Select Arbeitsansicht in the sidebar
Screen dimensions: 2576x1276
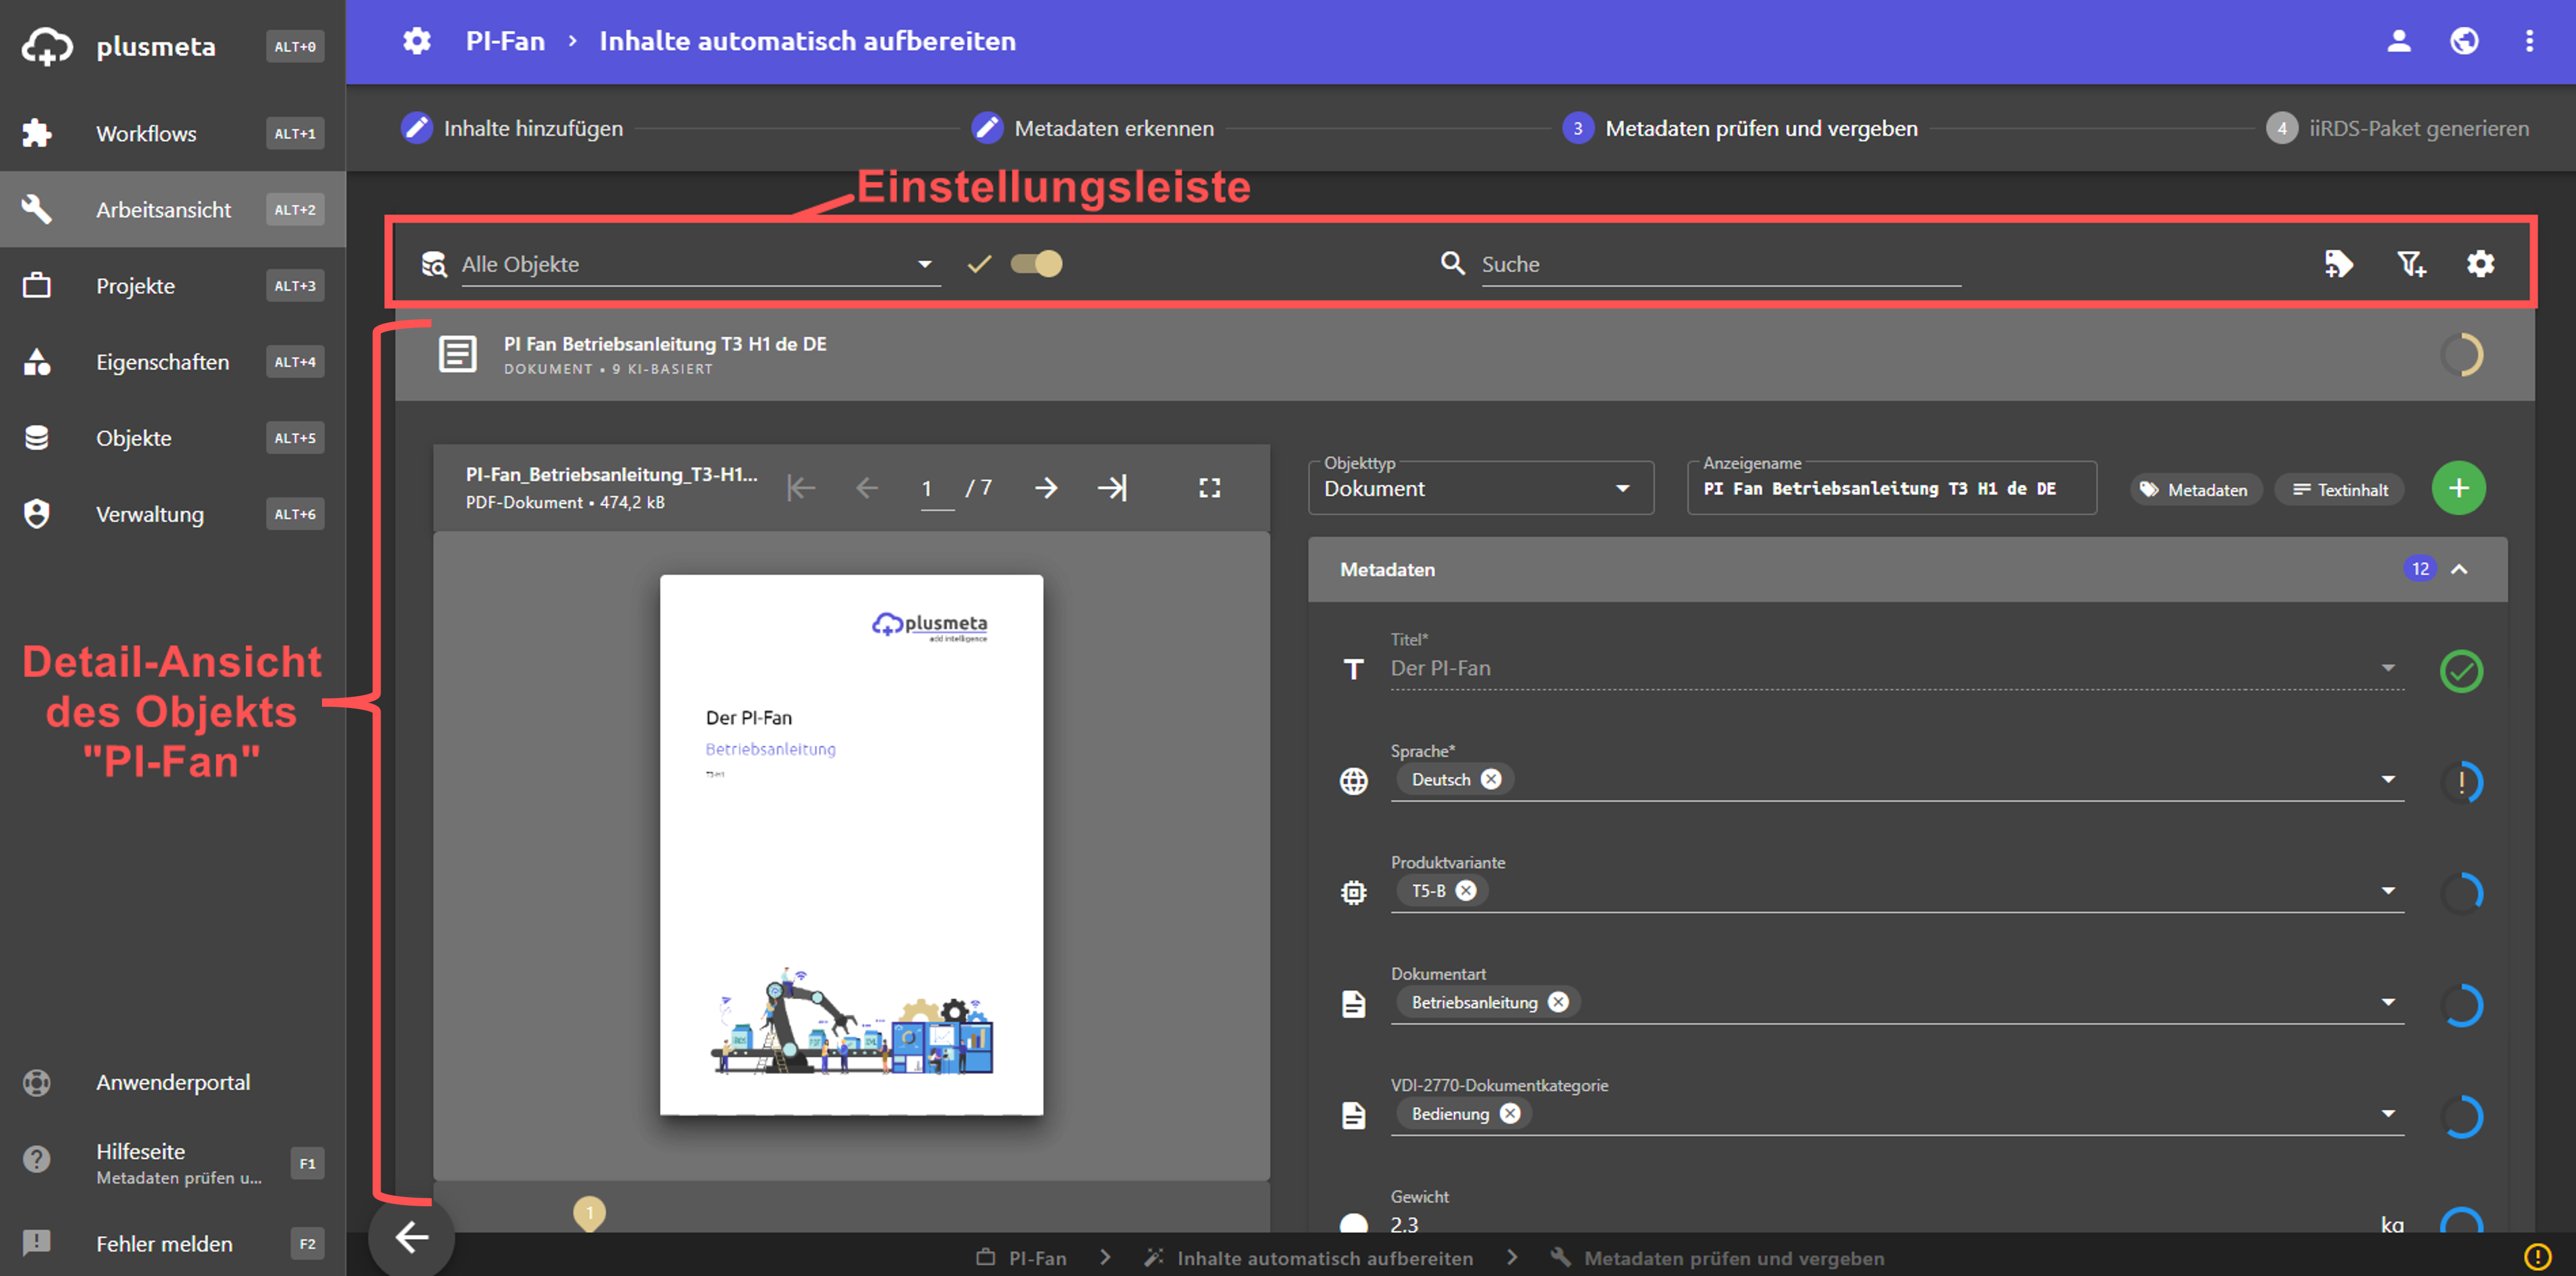tap(173, 209)
